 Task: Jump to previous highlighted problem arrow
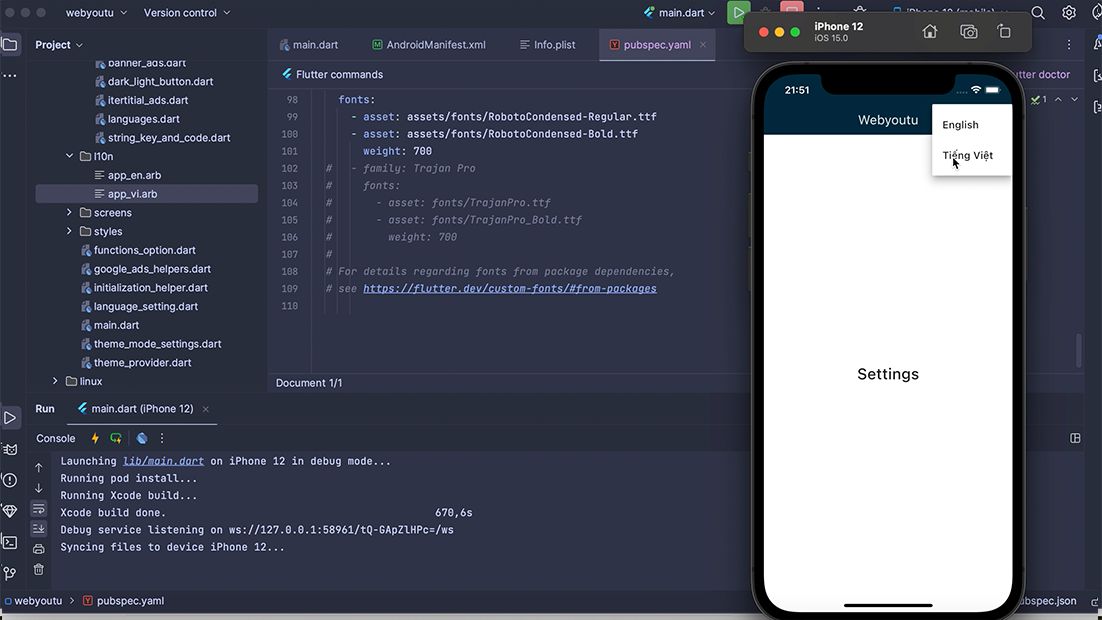click(x=1058, y=99)
